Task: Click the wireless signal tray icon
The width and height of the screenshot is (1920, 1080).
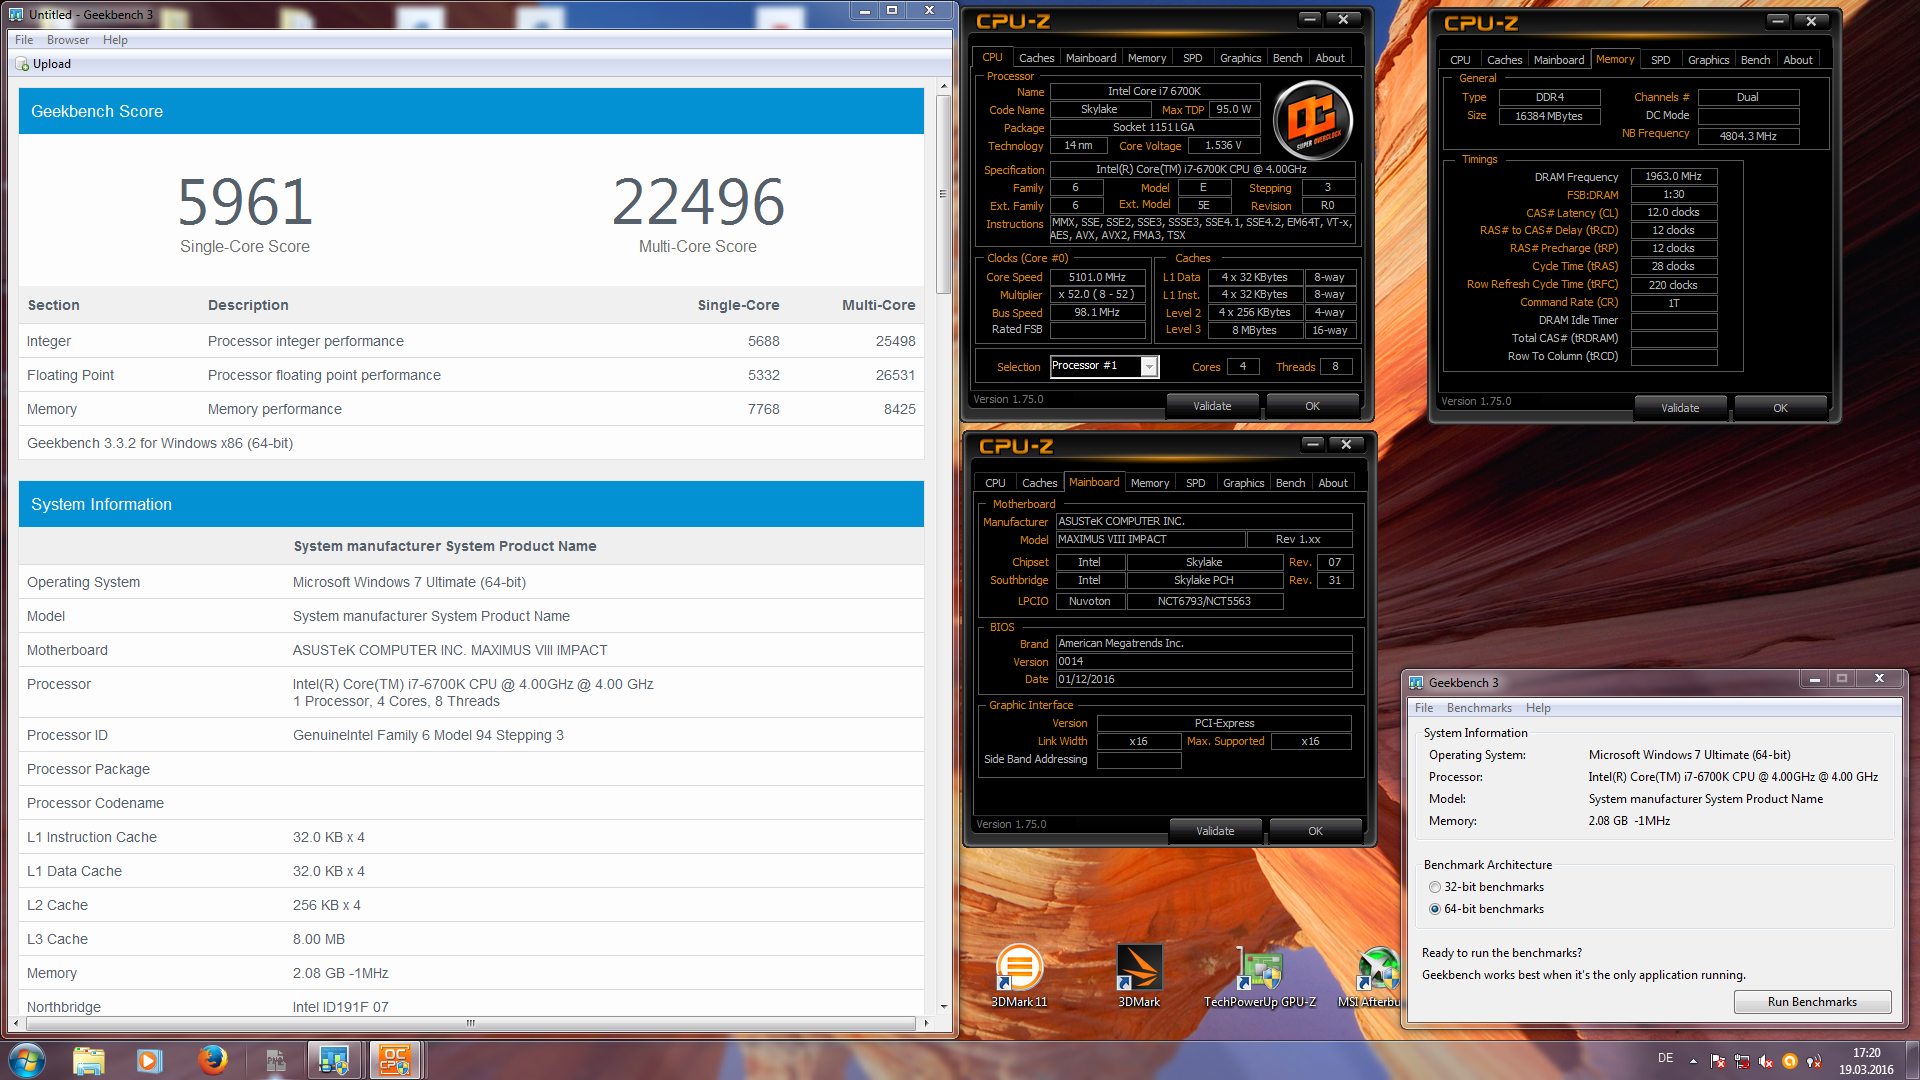Action: 1815,1061
